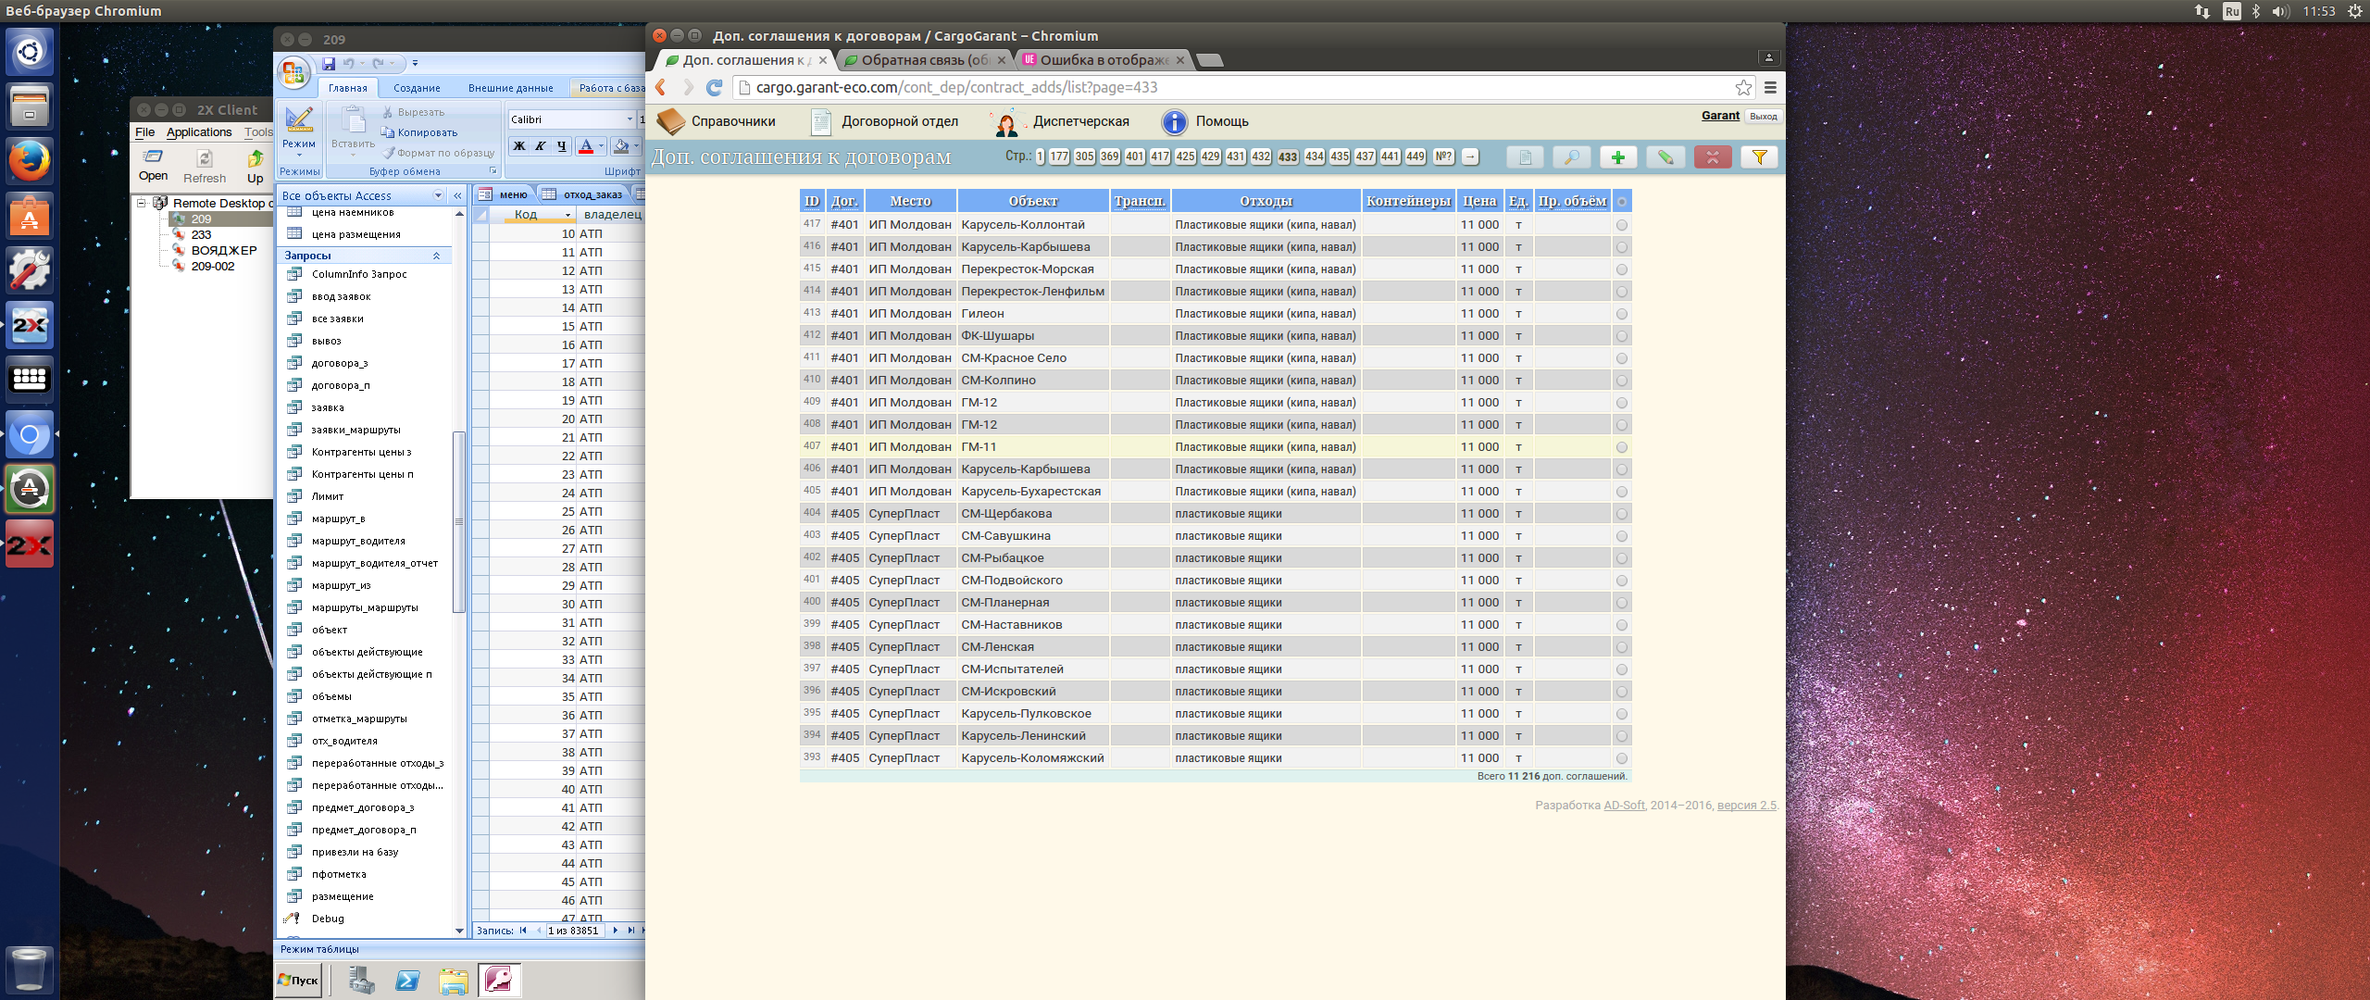This screenshot has width=2370, height=1000.
Task: Click the document view button in blue bar
Action: pyautogui.click(x=1525, y=157)
